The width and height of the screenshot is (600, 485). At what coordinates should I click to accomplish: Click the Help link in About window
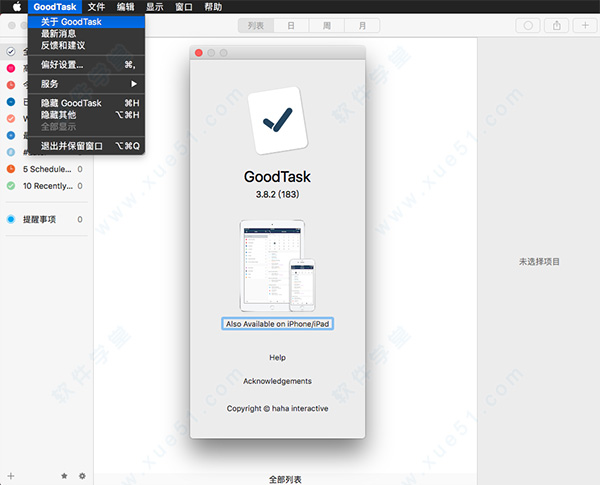[x=277, y=358]
